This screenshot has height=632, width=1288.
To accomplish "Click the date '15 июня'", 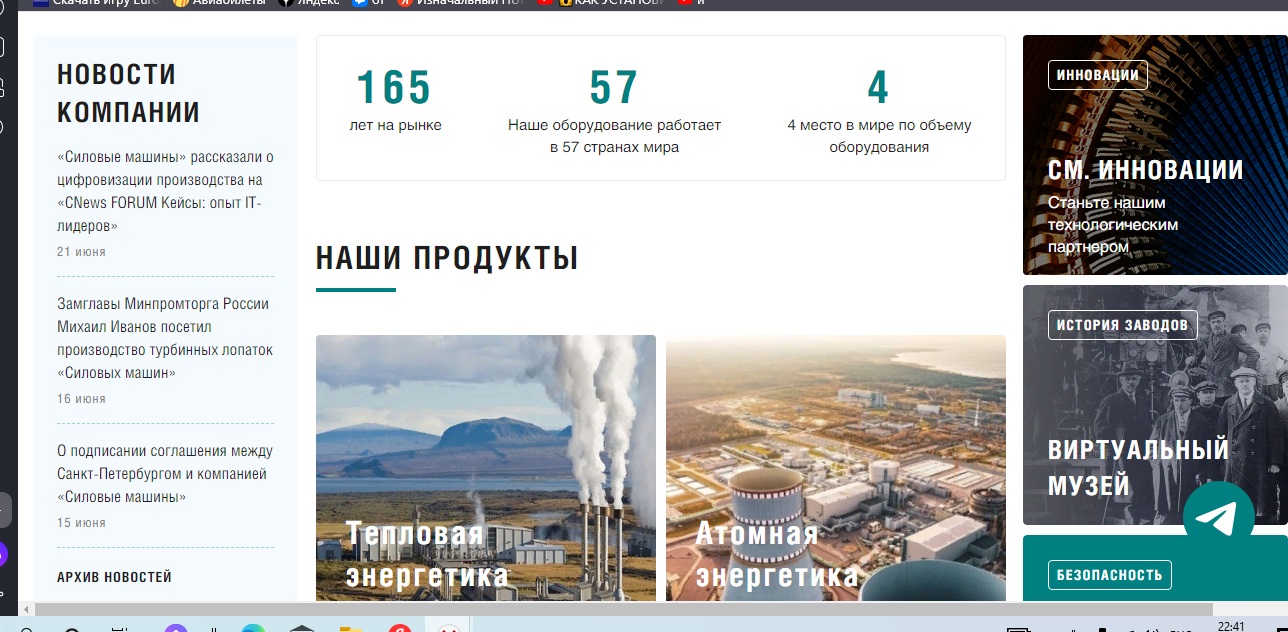I will tap(81, 523).
